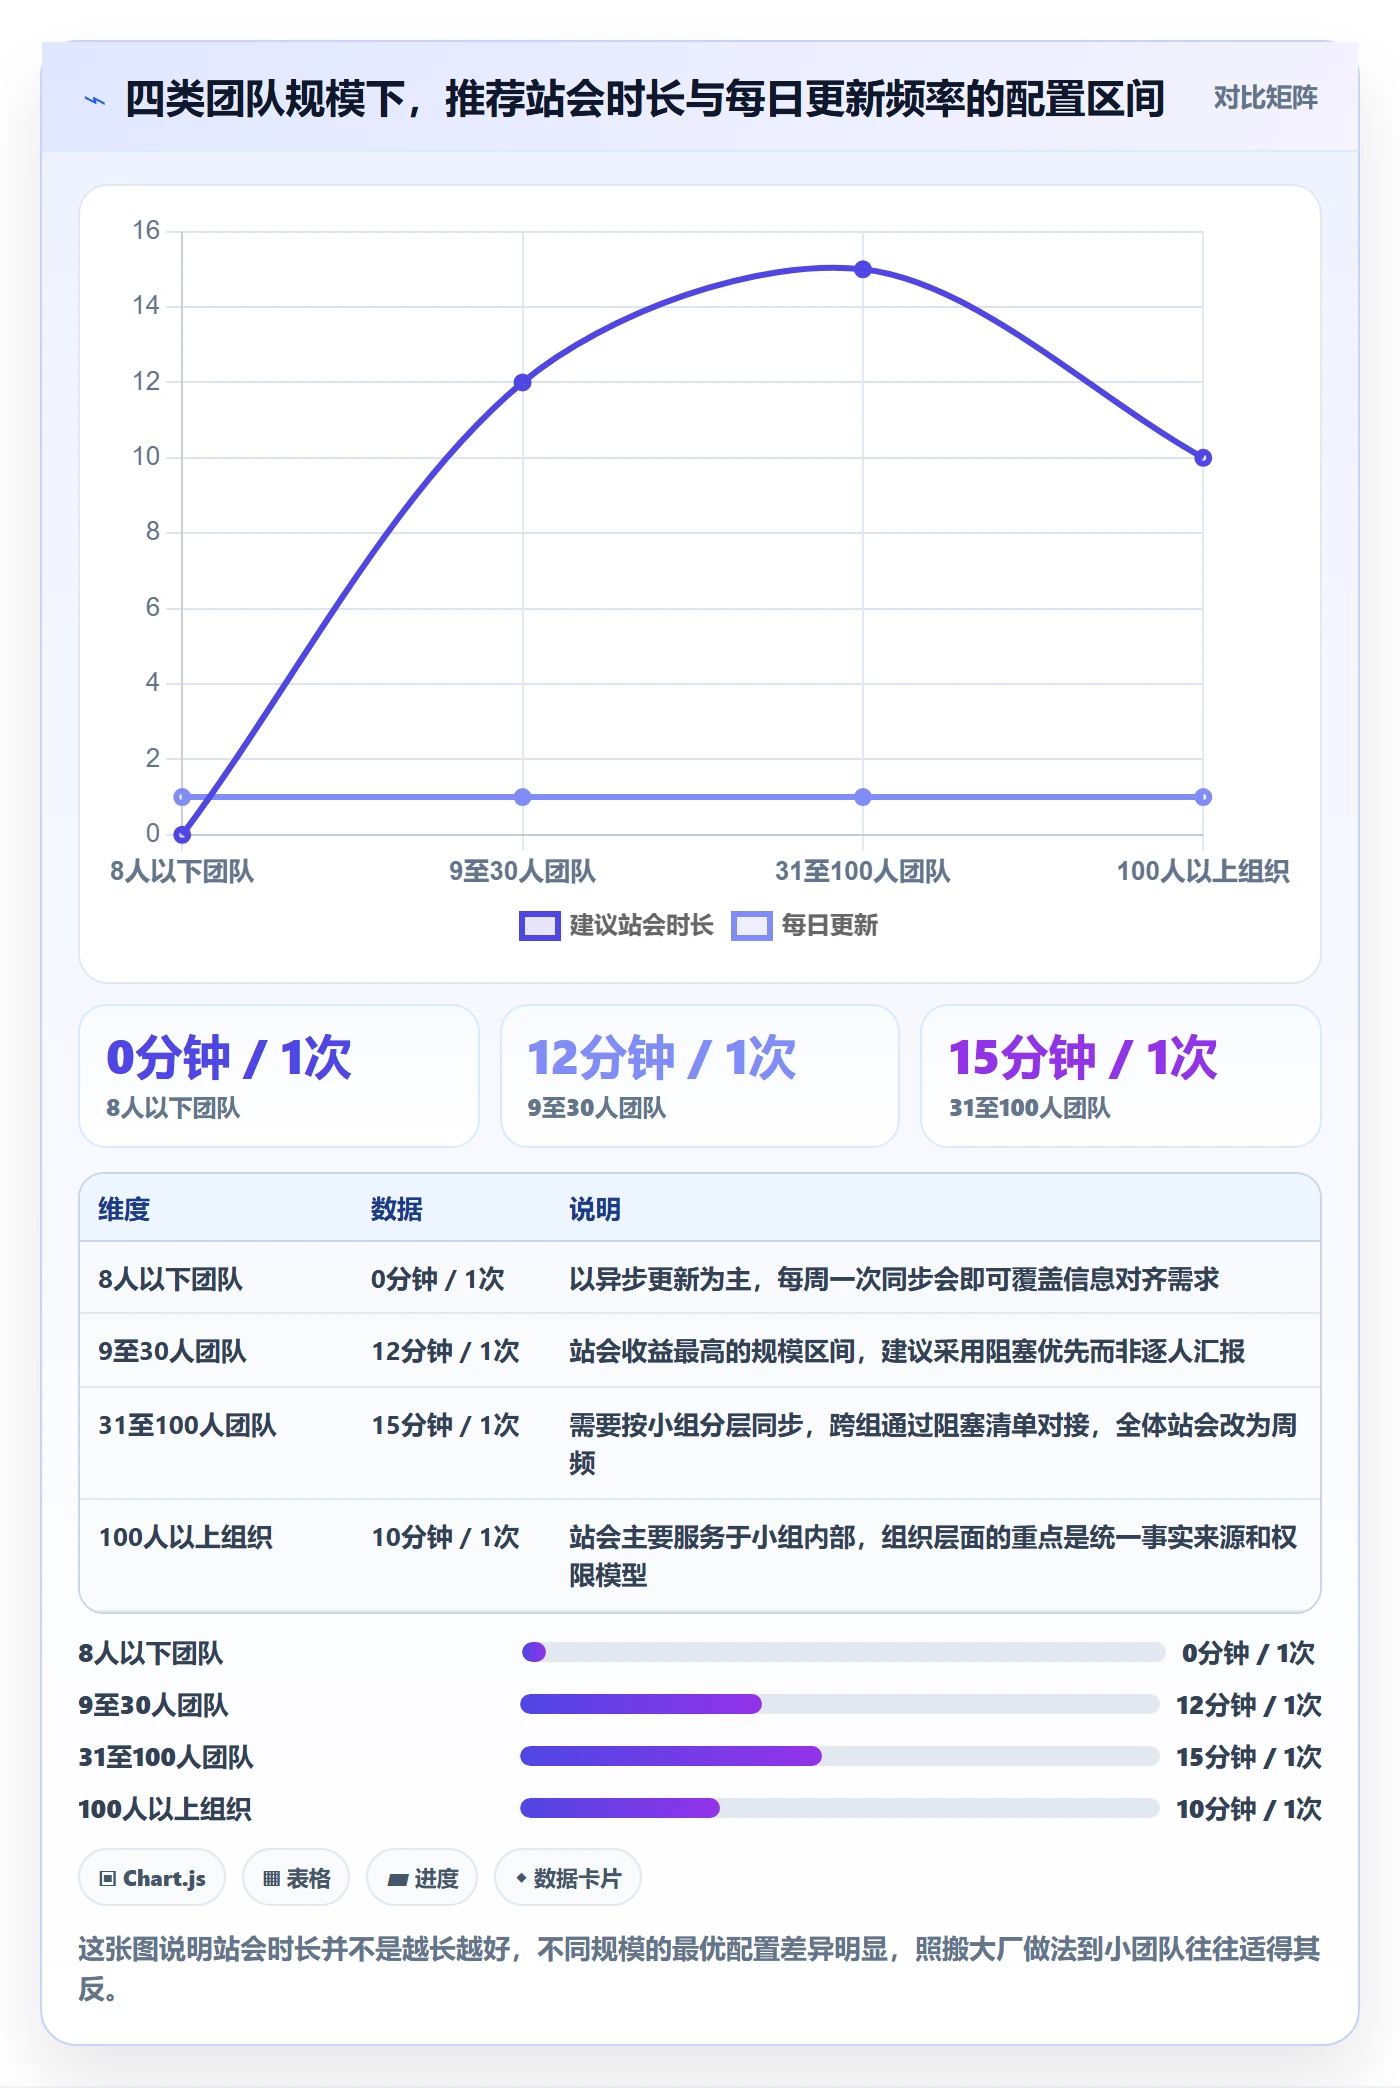Click the 说明 column header
This screenshot has height=2088, width=1400.
[x=595, y=1209]
